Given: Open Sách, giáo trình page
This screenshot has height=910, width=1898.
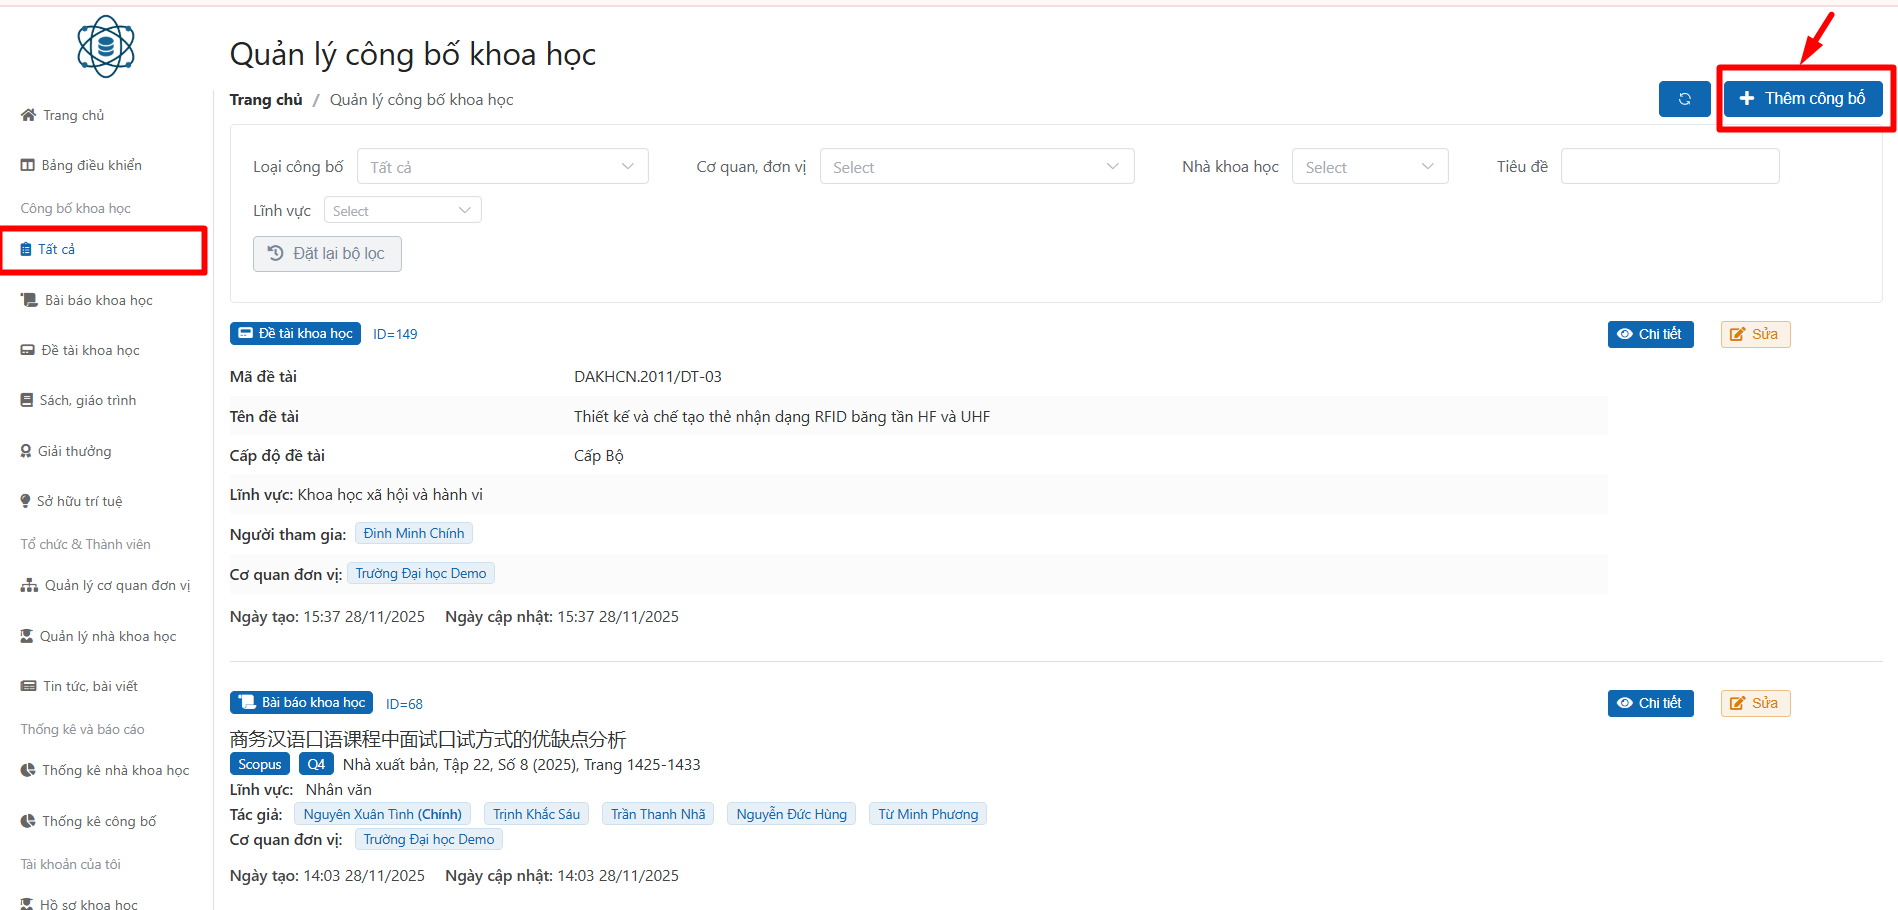Looking at the screenshot, I should 87,401.
